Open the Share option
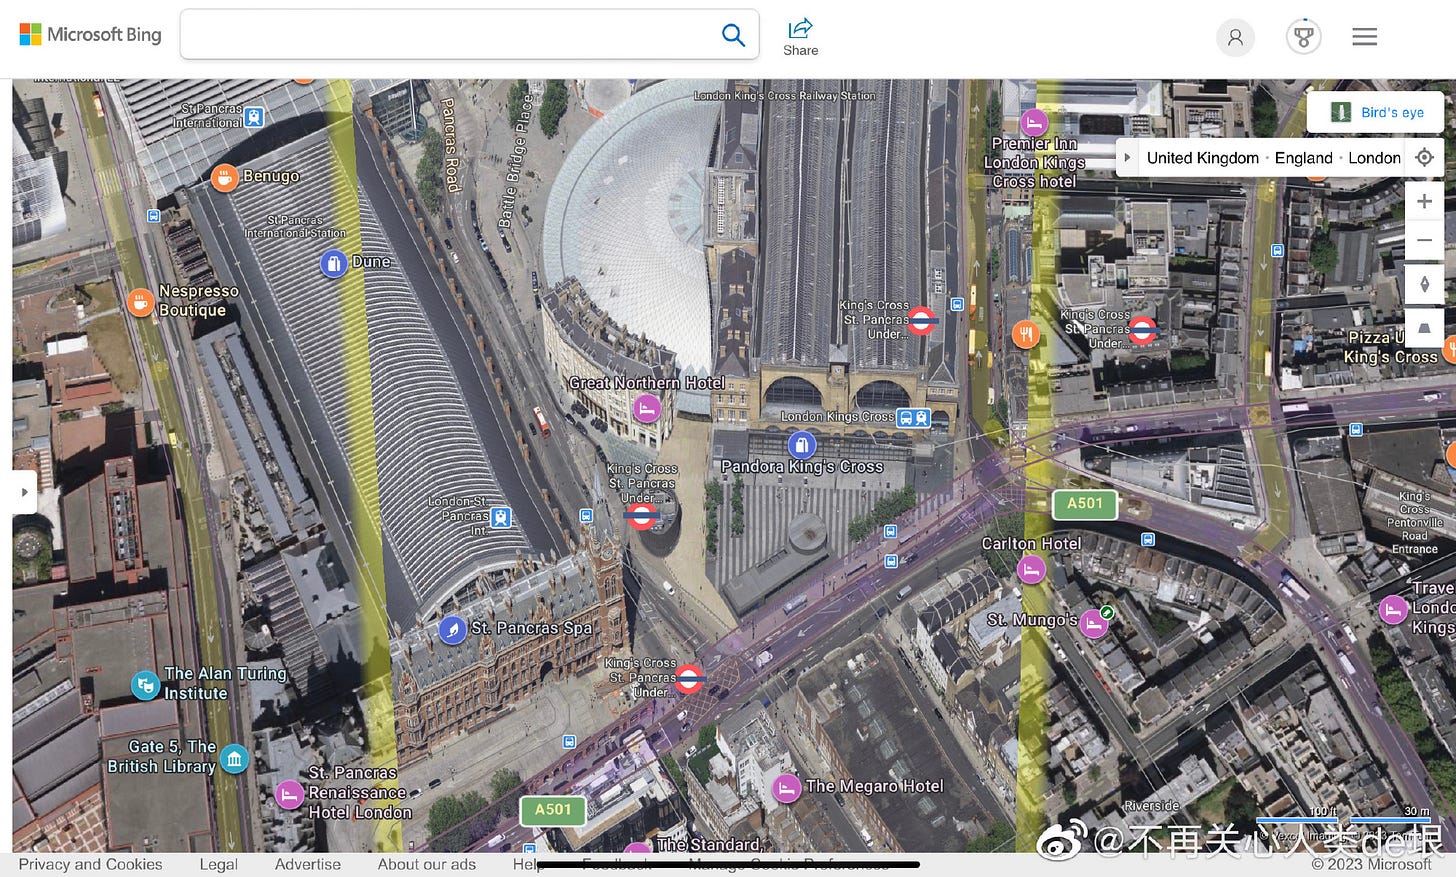 [800, 37]
